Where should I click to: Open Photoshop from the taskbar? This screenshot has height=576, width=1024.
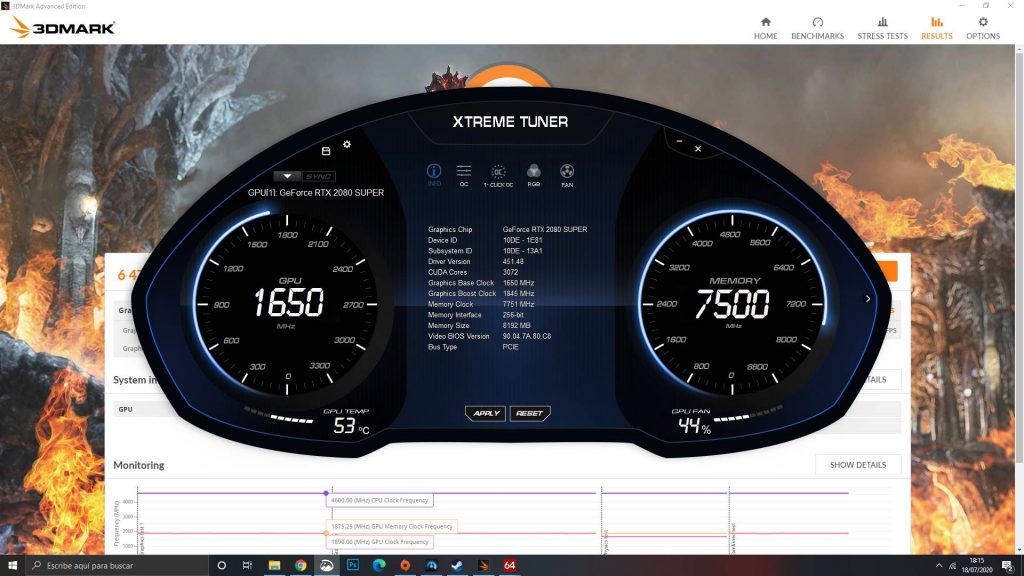pyautogui.click(x=353, y=566)
